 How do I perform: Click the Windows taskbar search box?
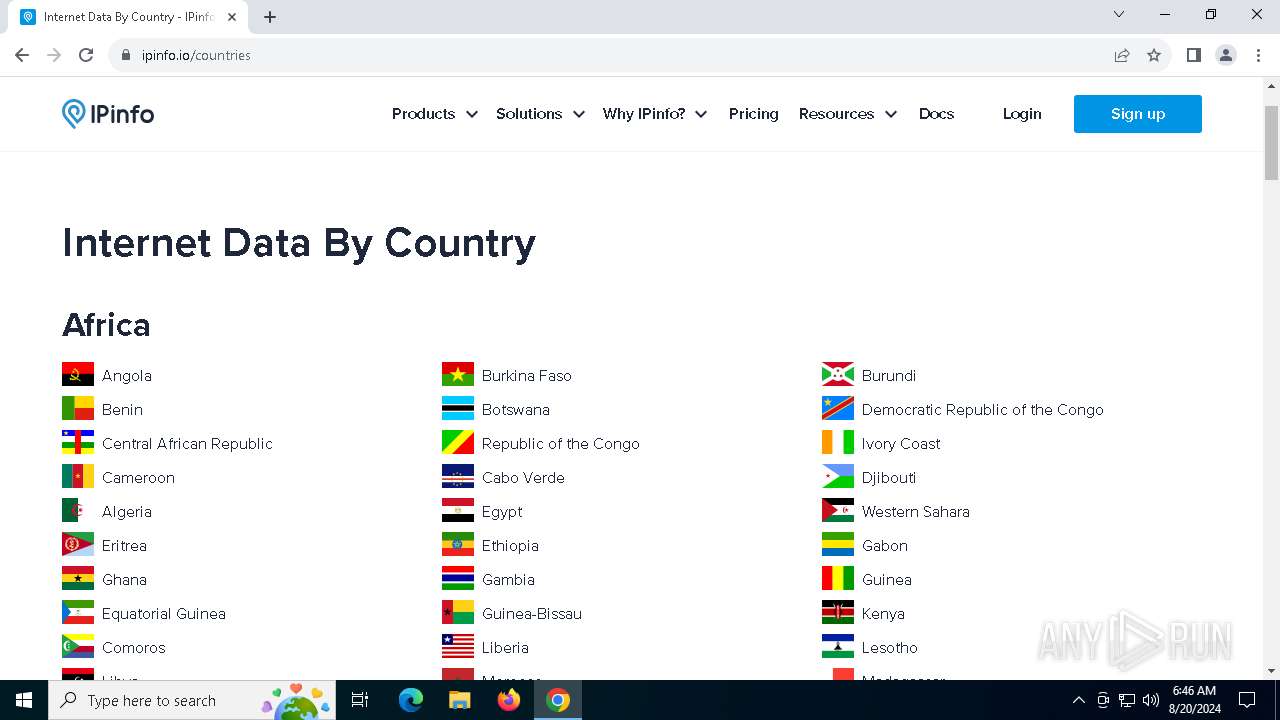(x=190, y=700)
